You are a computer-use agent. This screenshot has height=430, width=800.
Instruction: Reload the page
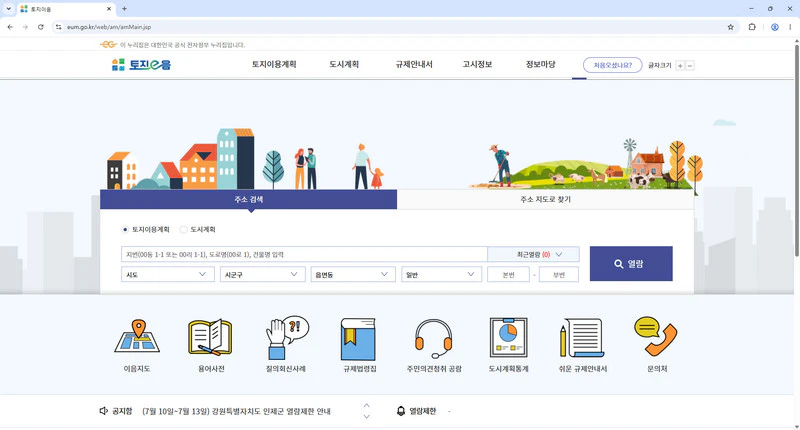[x=41, y=27]
